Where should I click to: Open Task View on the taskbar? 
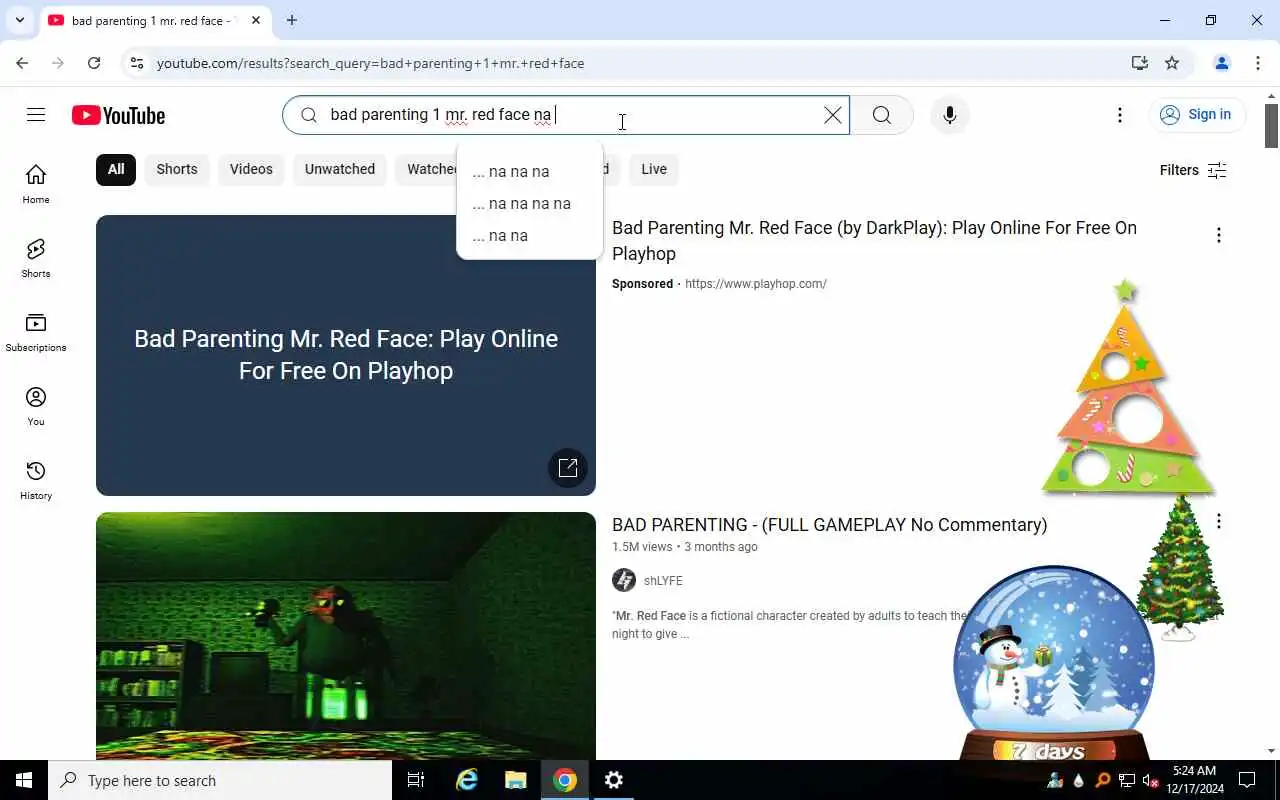point(416,780)
